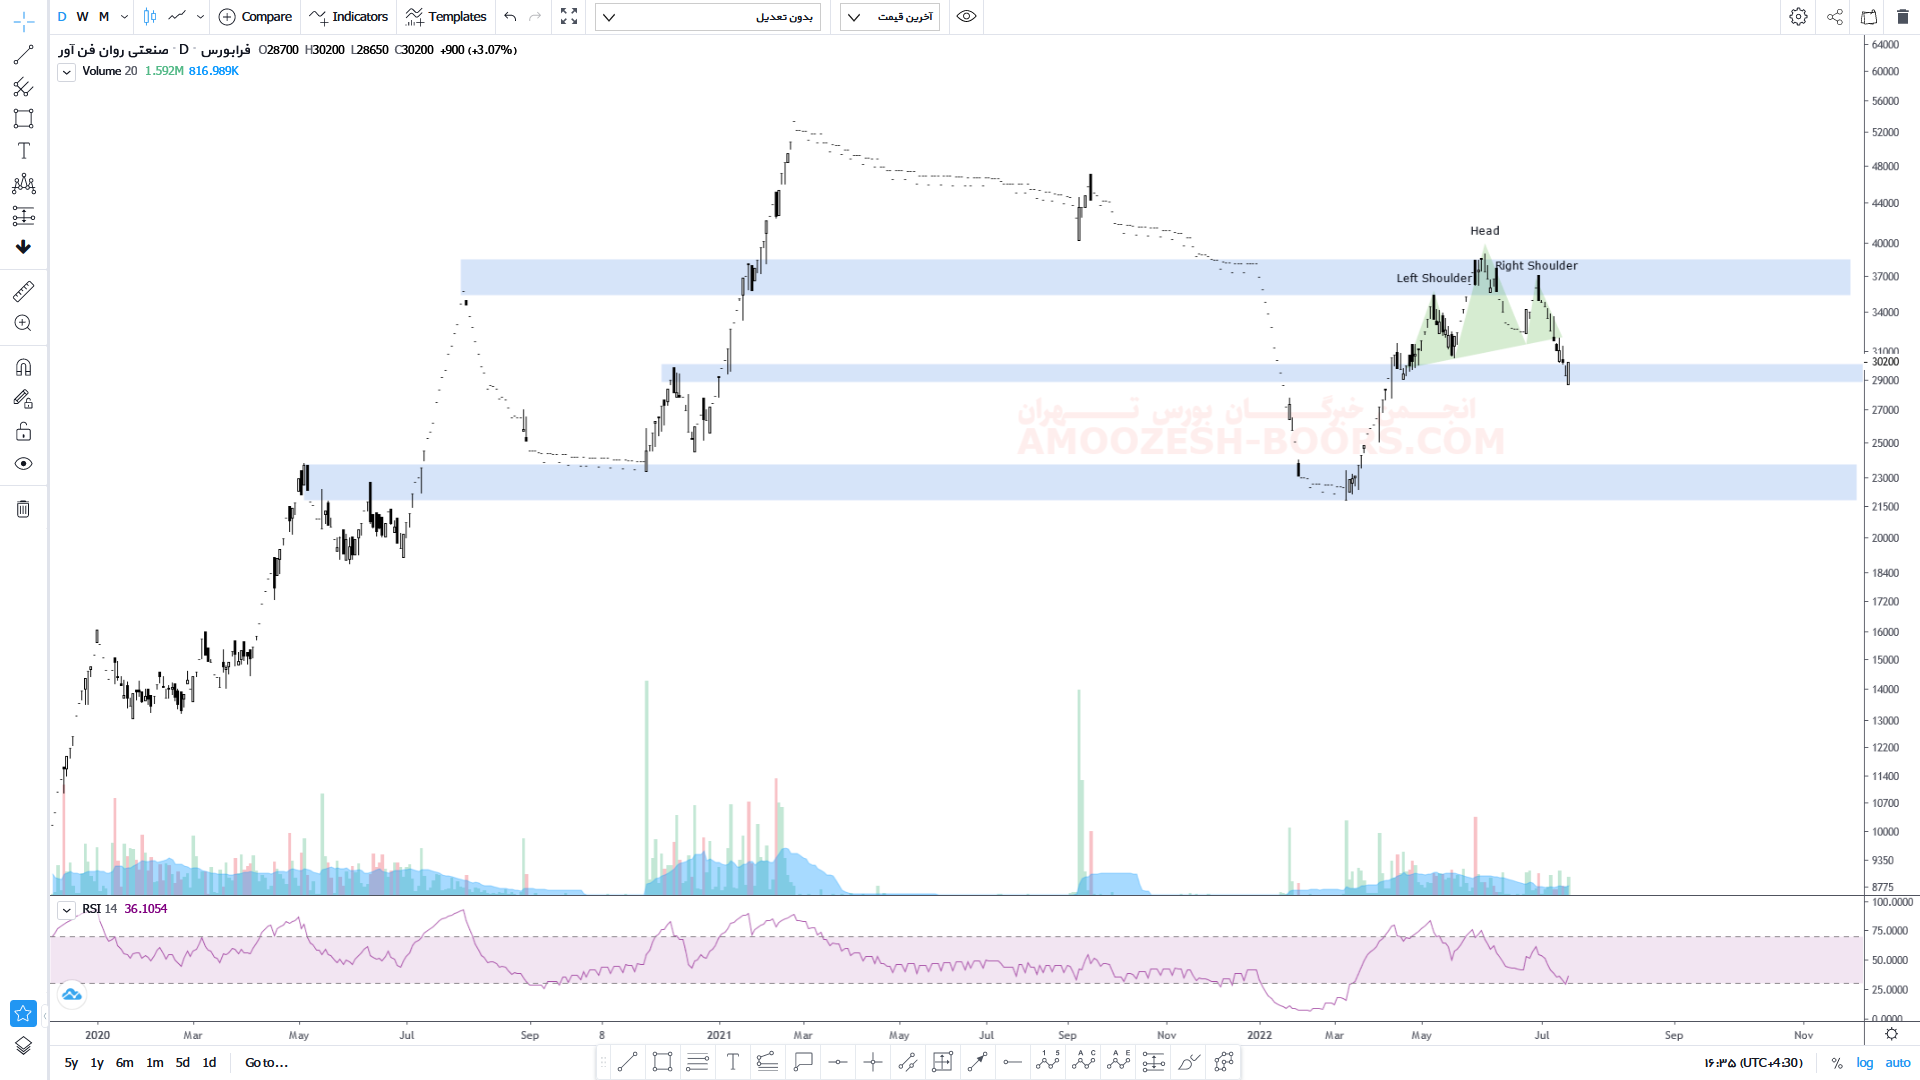Select the trend line tool in left sidebar
1920x1080 pixels.
click(23, 54)
